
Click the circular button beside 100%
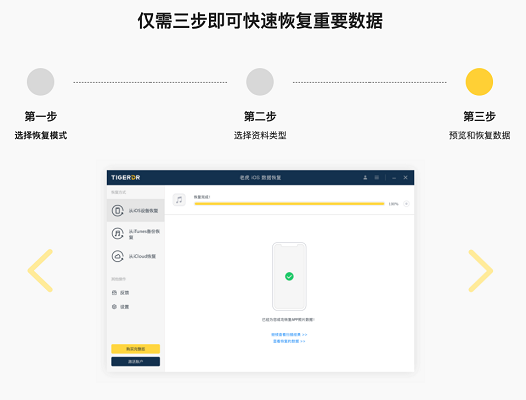(x=406, y=204)
